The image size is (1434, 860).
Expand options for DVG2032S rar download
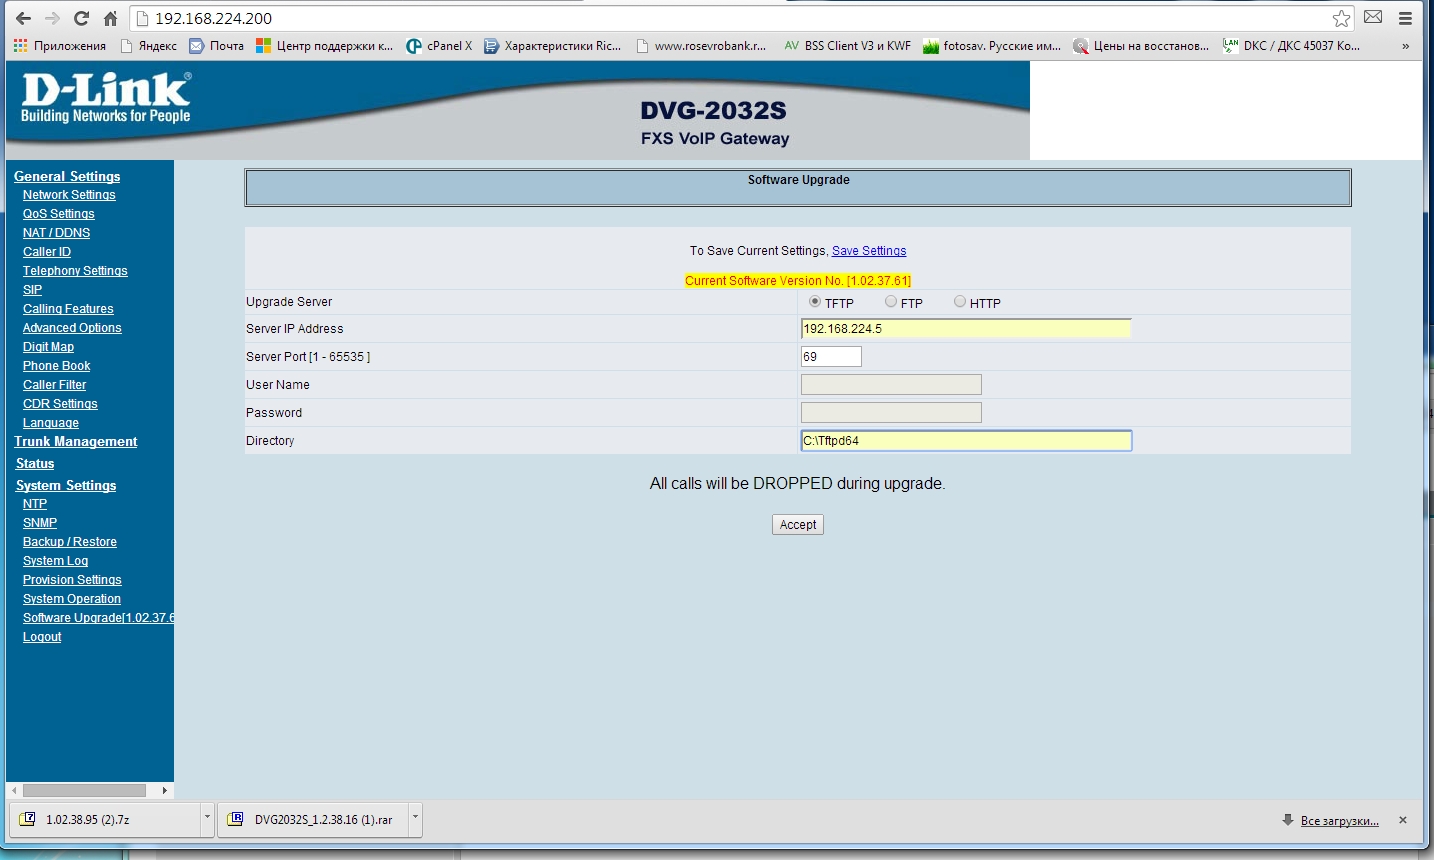(x=415, y=818)
